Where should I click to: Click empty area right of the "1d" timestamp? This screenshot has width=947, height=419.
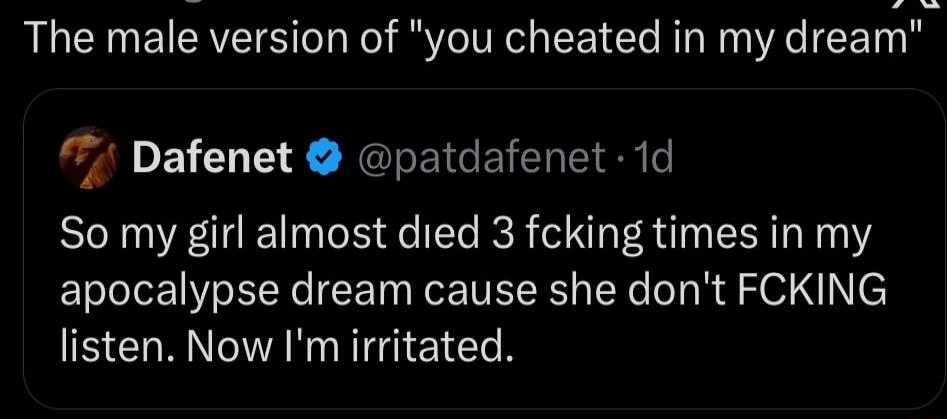(x=800, y=158)
